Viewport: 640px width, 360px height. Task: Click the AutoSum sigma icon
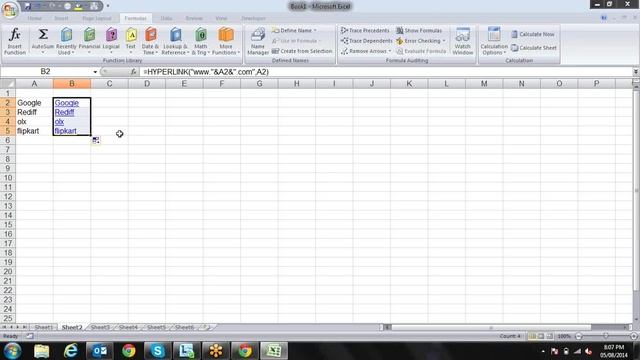pos(43,34)
